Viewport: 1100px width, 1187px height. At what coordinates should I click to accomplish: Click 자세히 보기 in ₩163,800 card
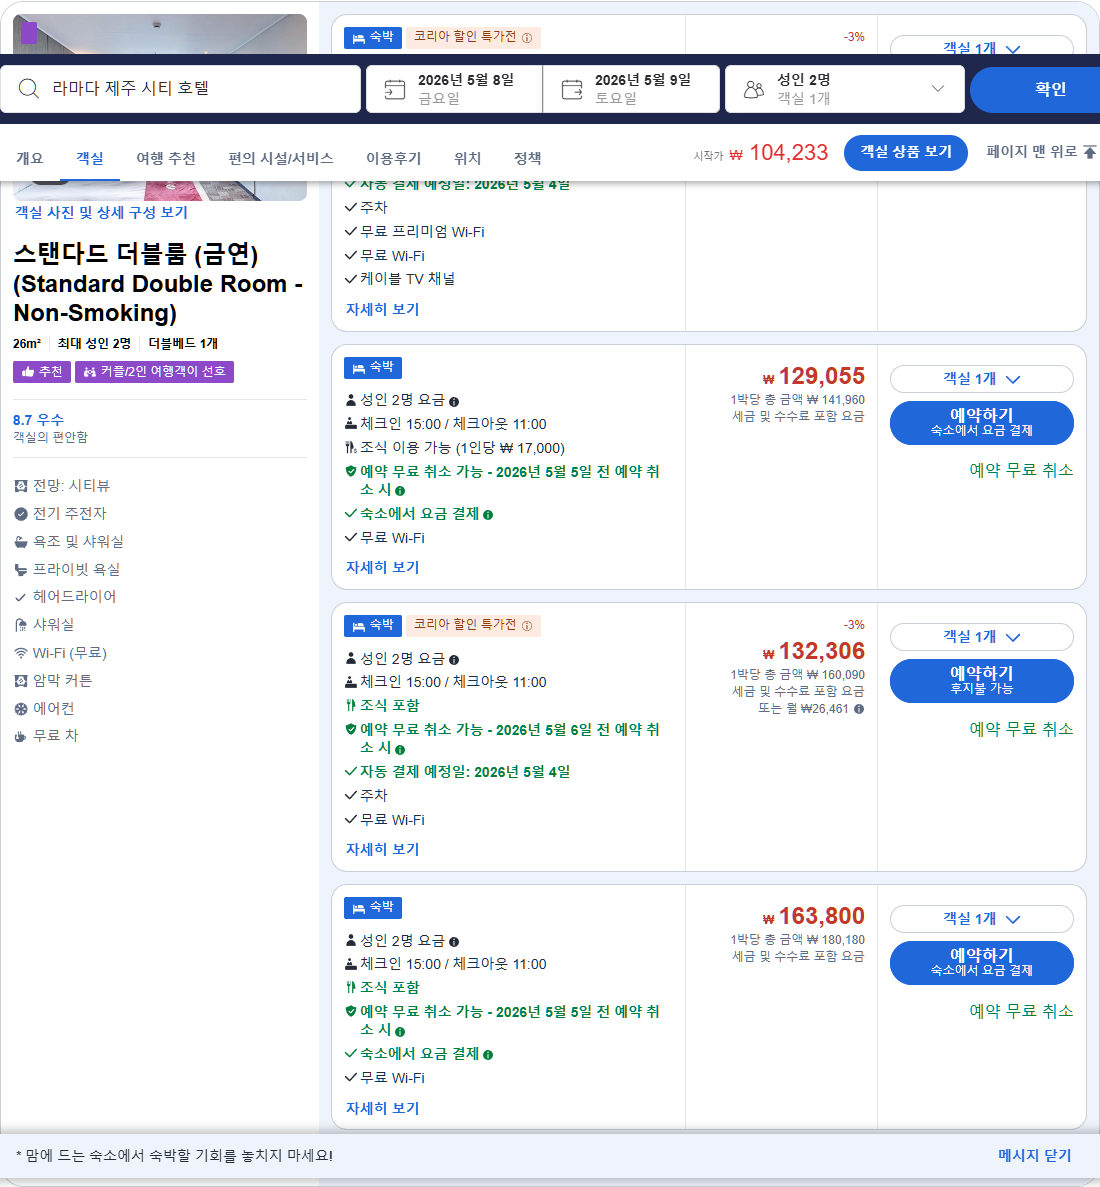point(382,1109)
